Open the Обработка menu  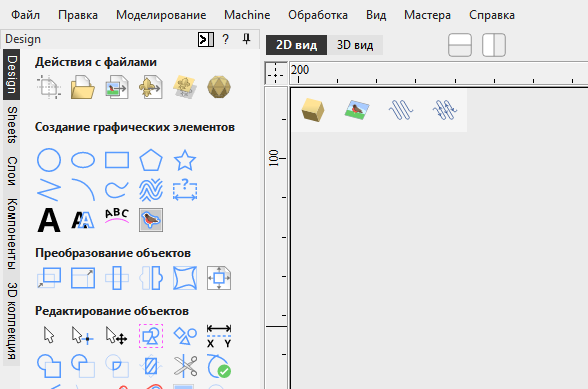[318, 15]
